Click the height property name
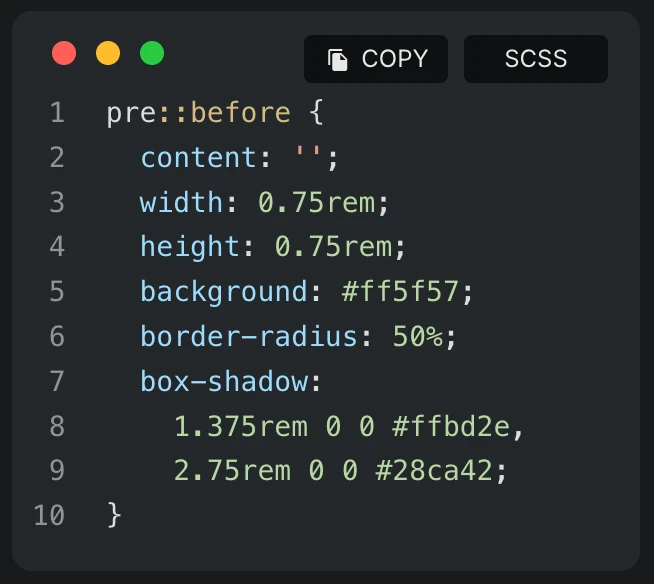Viewport: 654px width, 584px height. (190, 247)
